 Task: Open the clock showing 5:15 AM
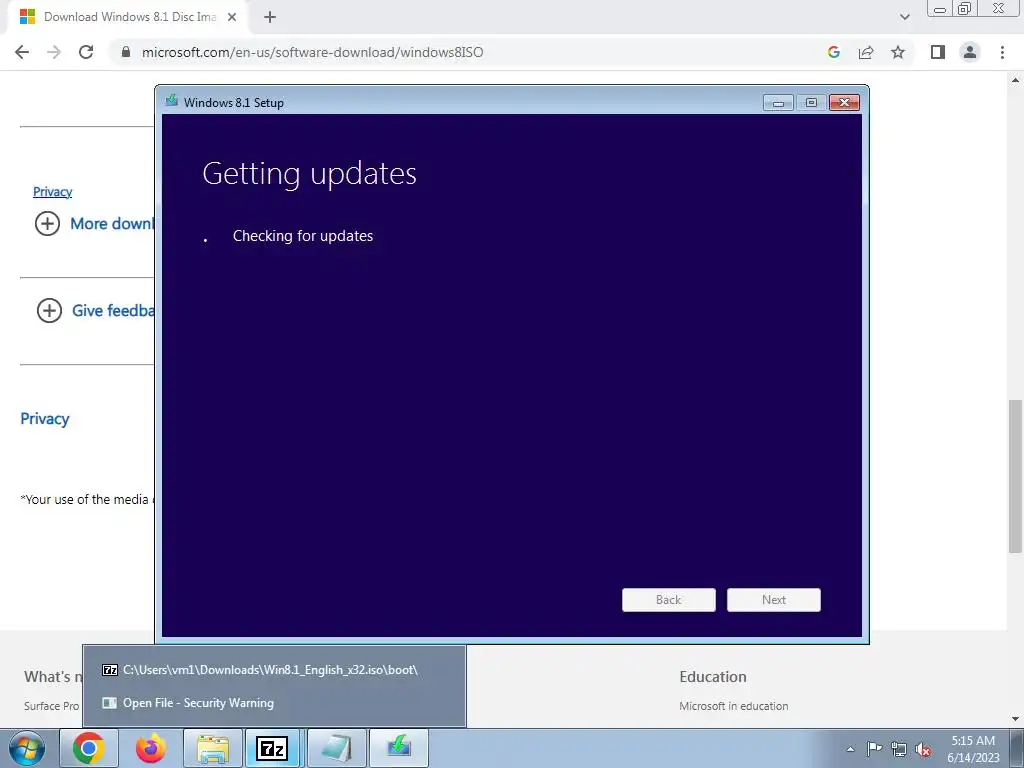tap(973, 749)
